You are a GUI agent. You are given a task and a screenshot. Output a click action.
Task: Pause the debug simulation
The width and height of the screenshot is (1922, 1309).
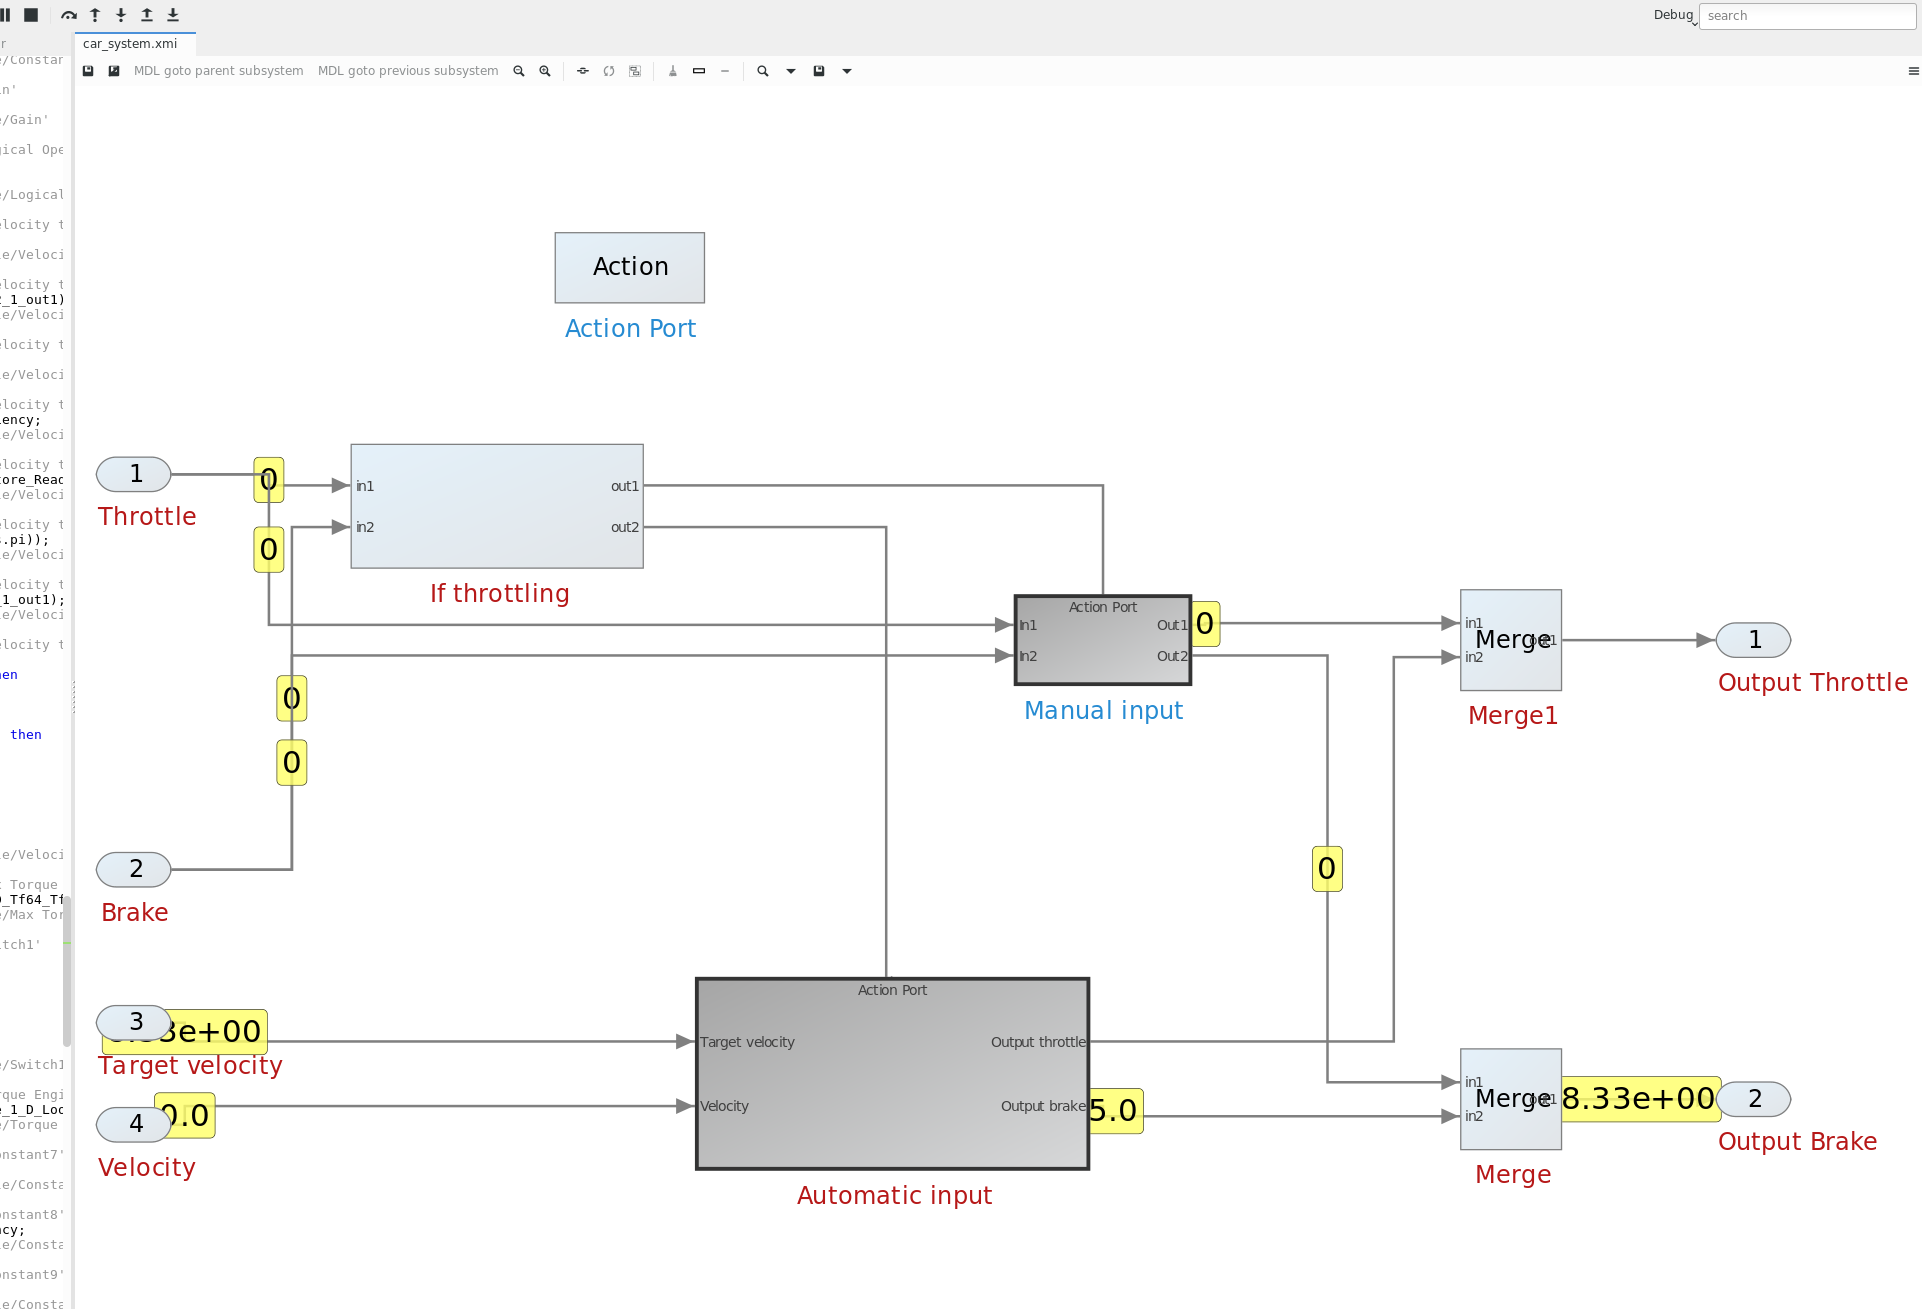point(5,15)
